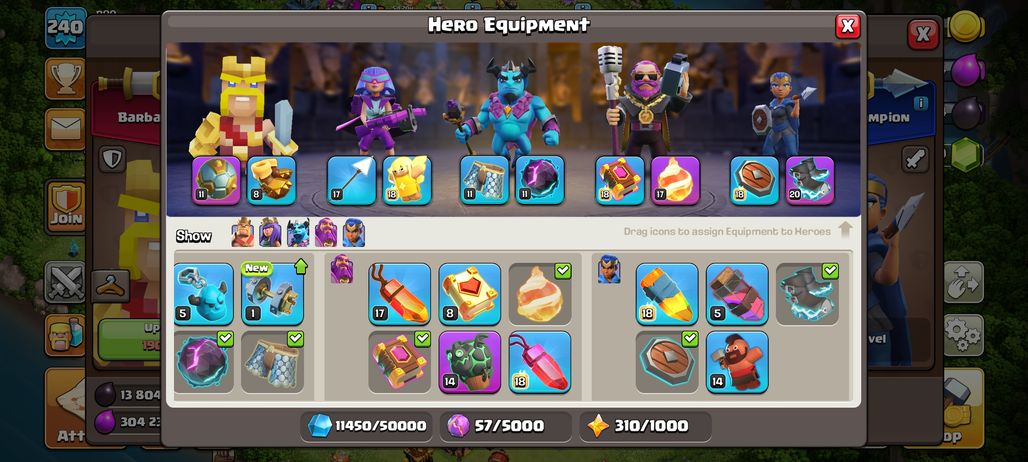Toggle the equipped Fireball checkmark item

click(540, 294)
